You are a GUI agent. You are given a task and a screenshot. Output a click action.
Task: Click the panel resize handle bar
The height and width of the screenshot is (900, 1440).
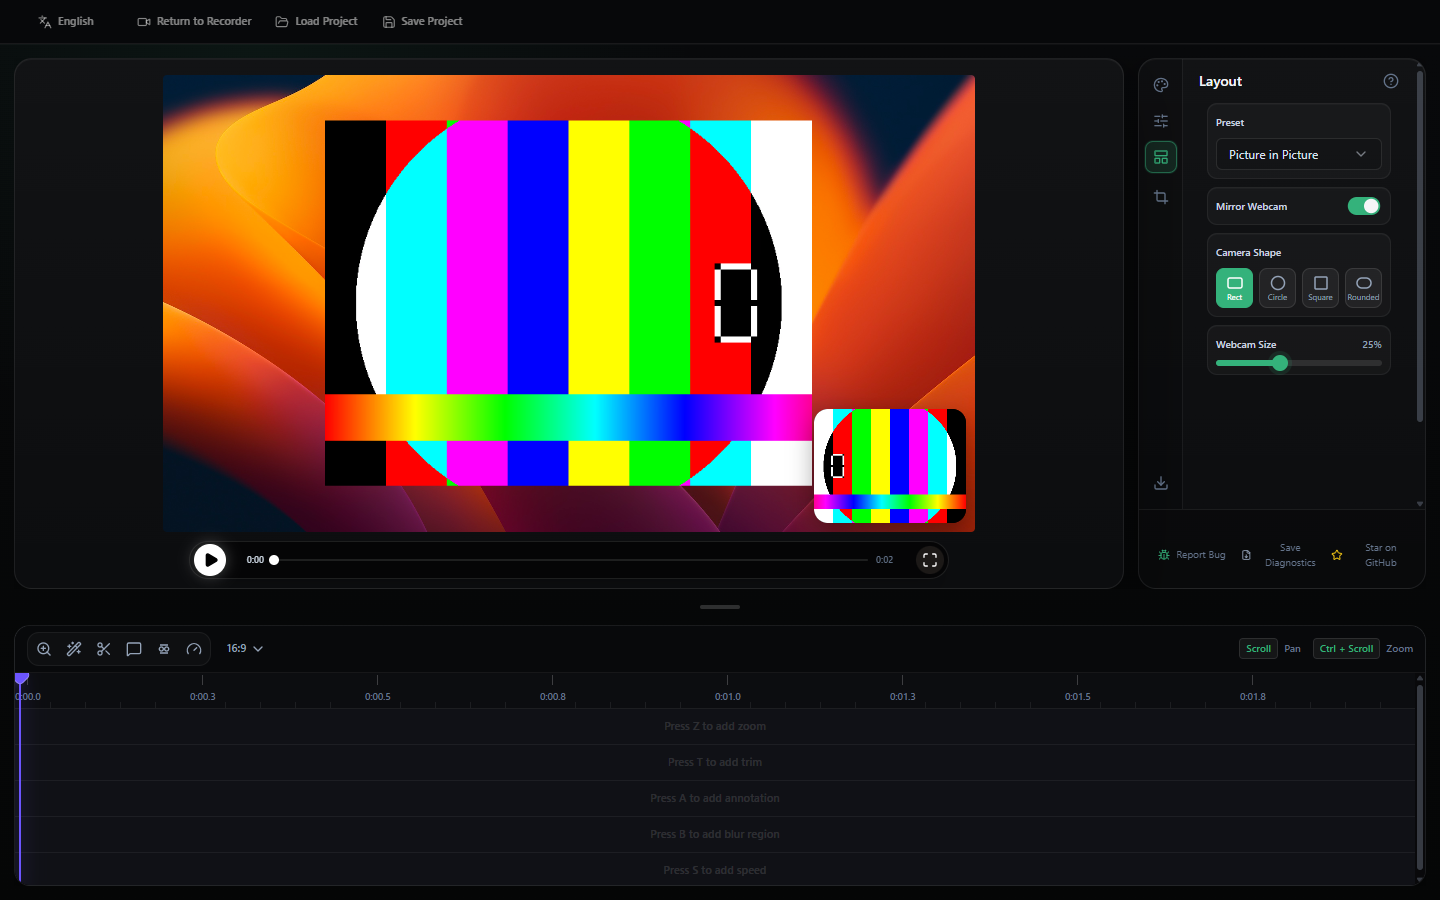720,607
